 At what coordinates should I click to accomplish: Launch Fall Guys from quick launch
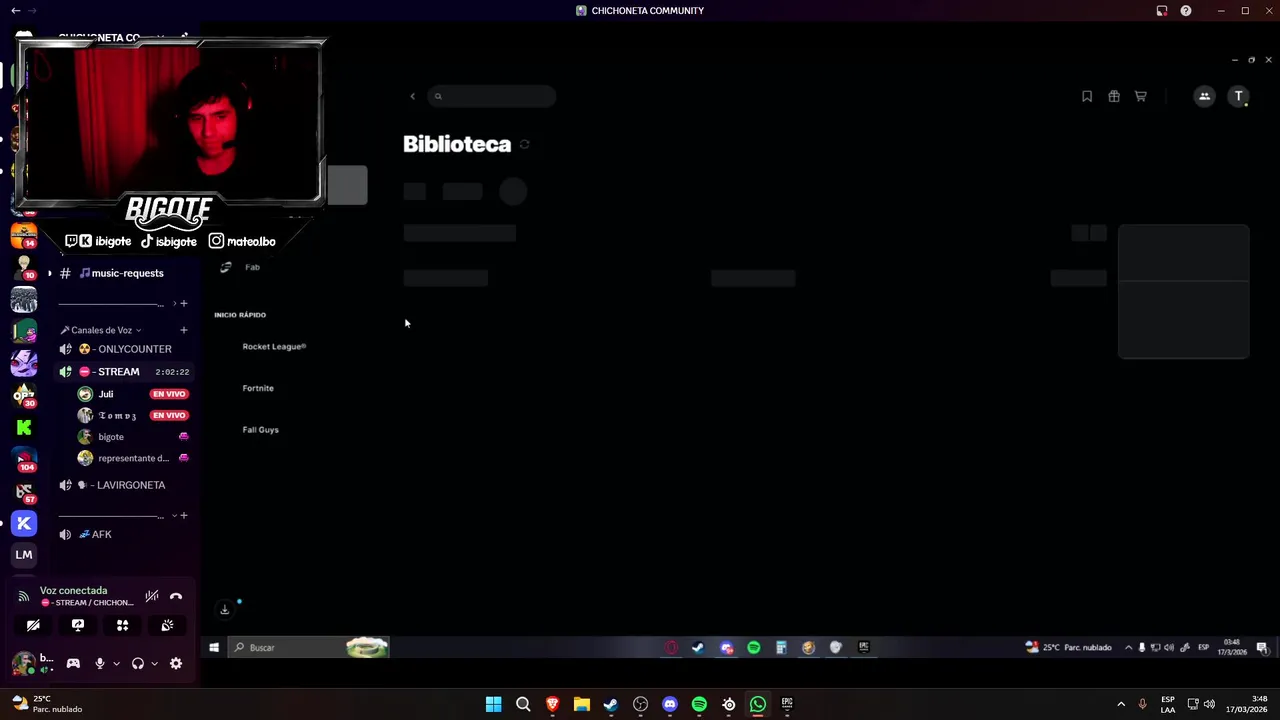(x=260, y=430)
